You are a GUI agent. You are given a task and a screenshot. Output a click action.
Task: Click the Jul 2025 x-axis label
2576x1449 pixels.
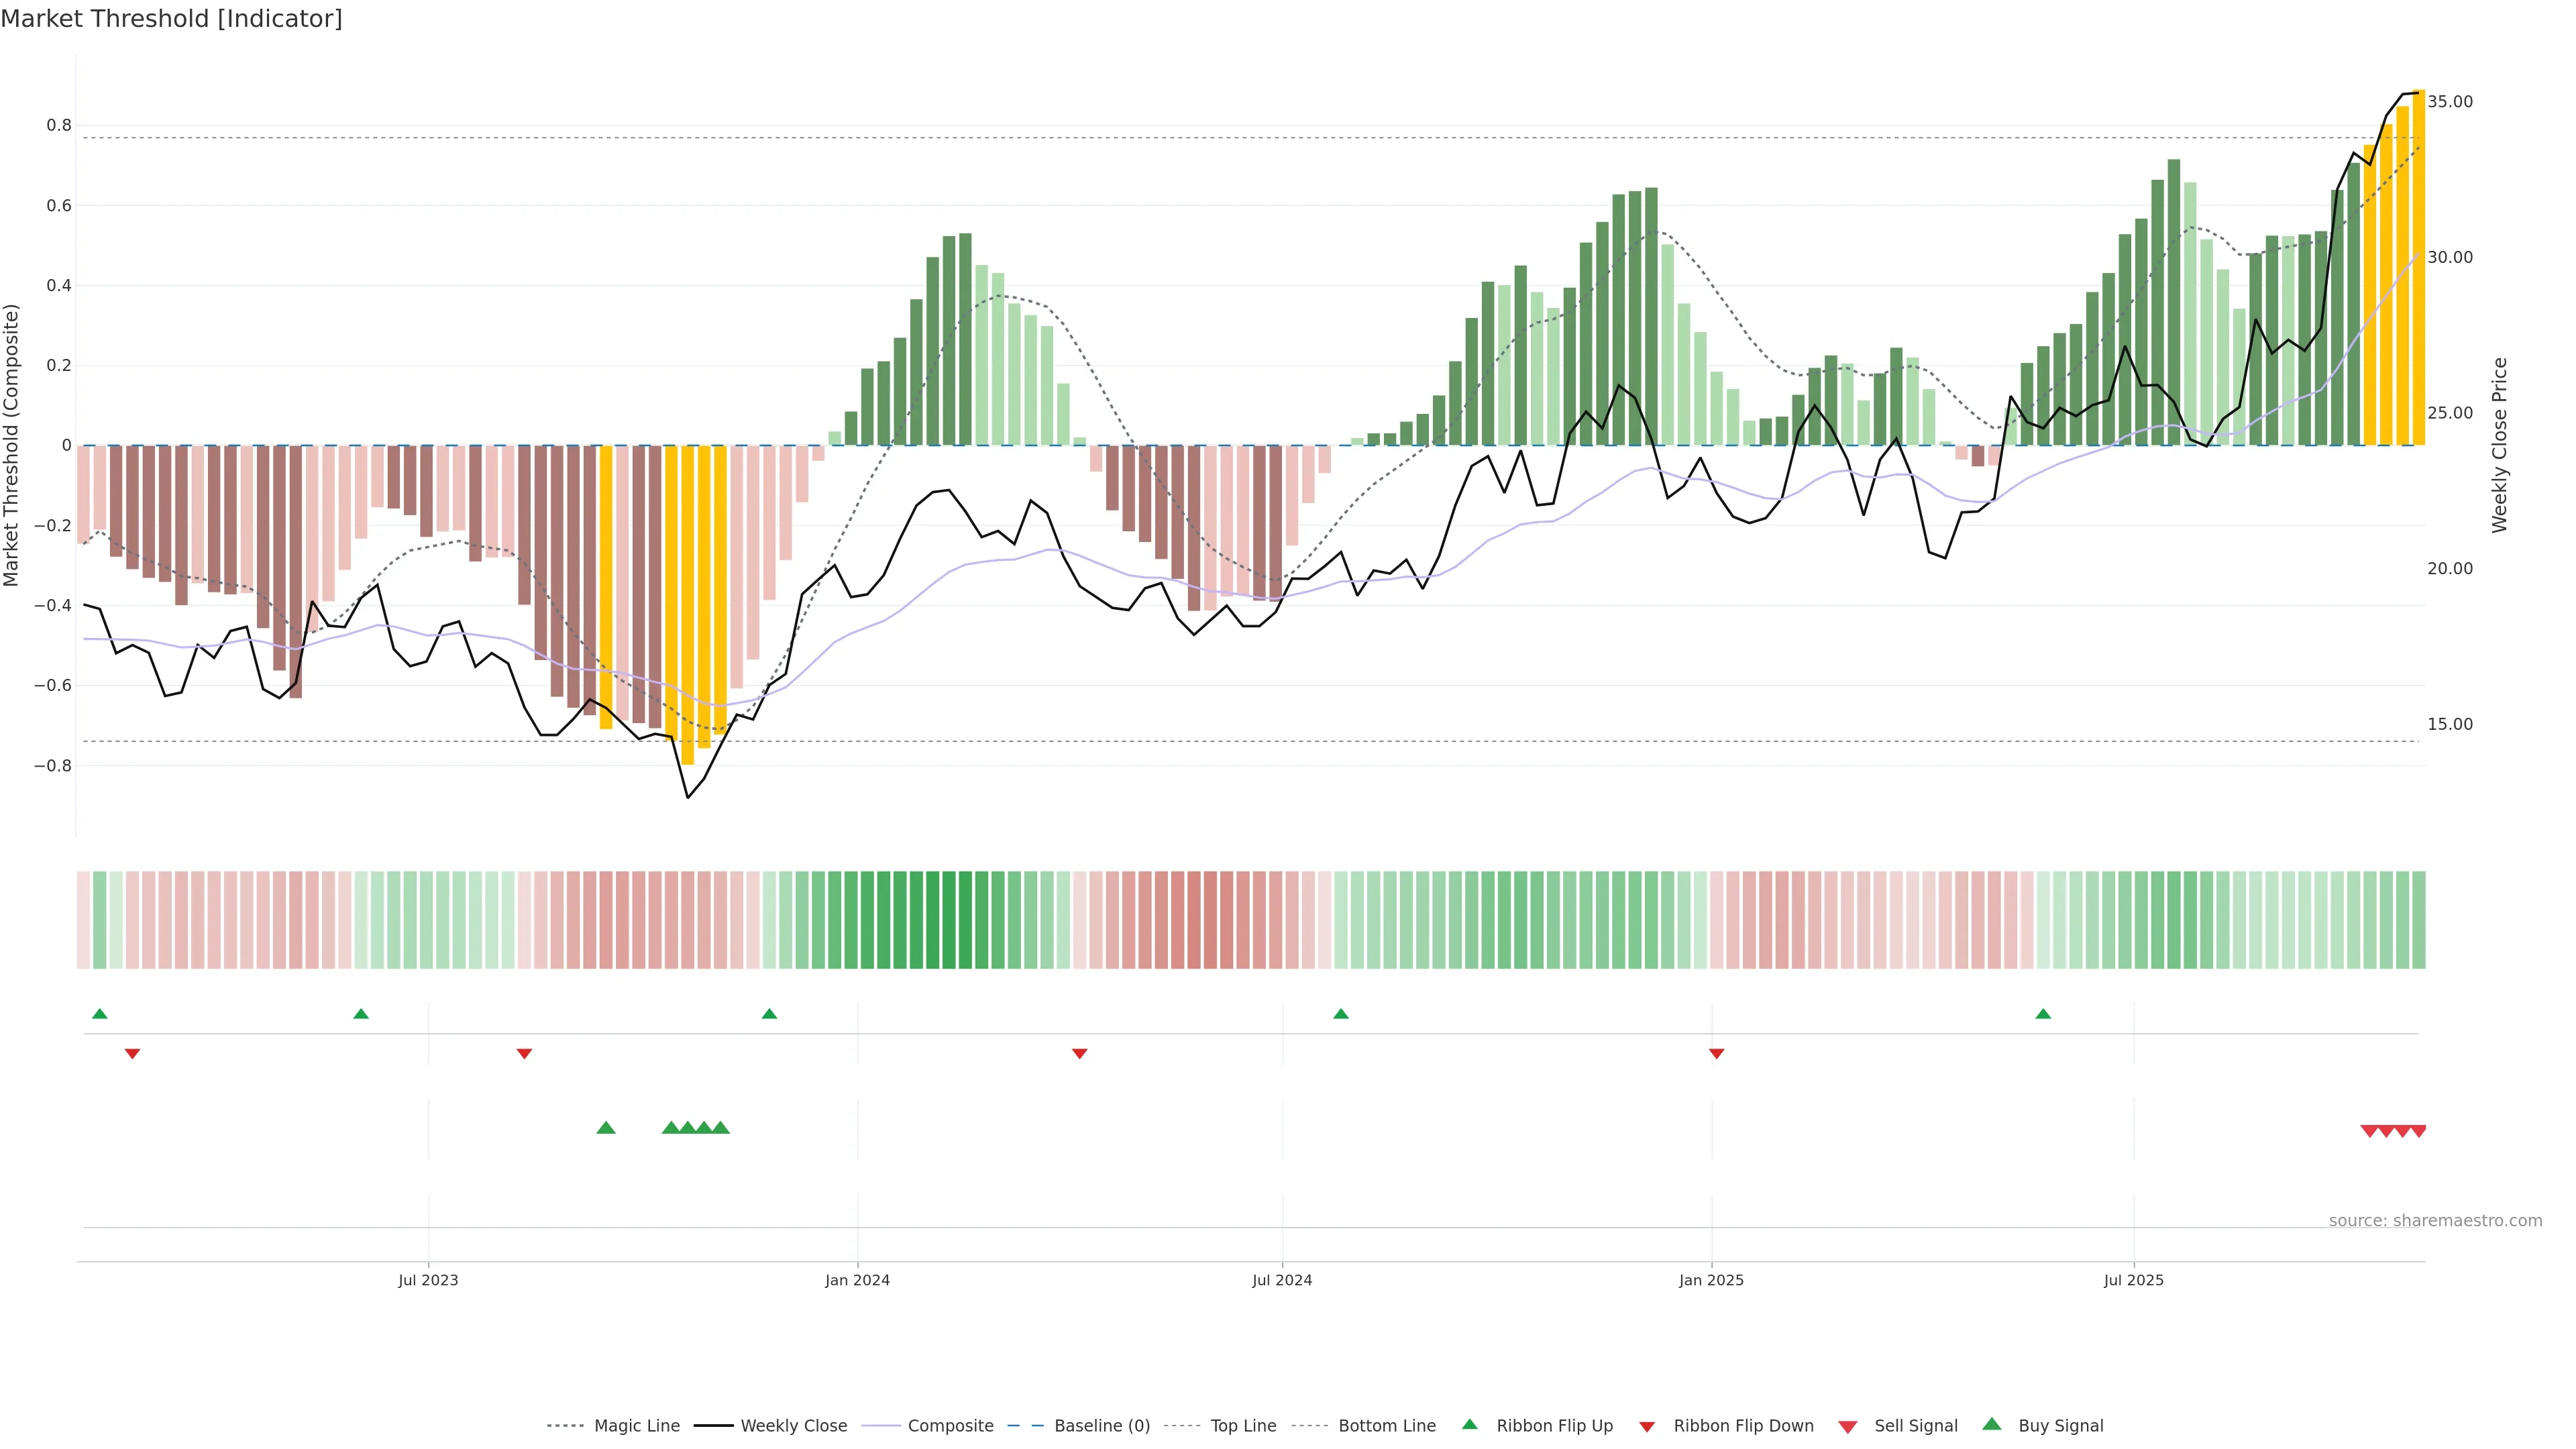point(2133,1280)
